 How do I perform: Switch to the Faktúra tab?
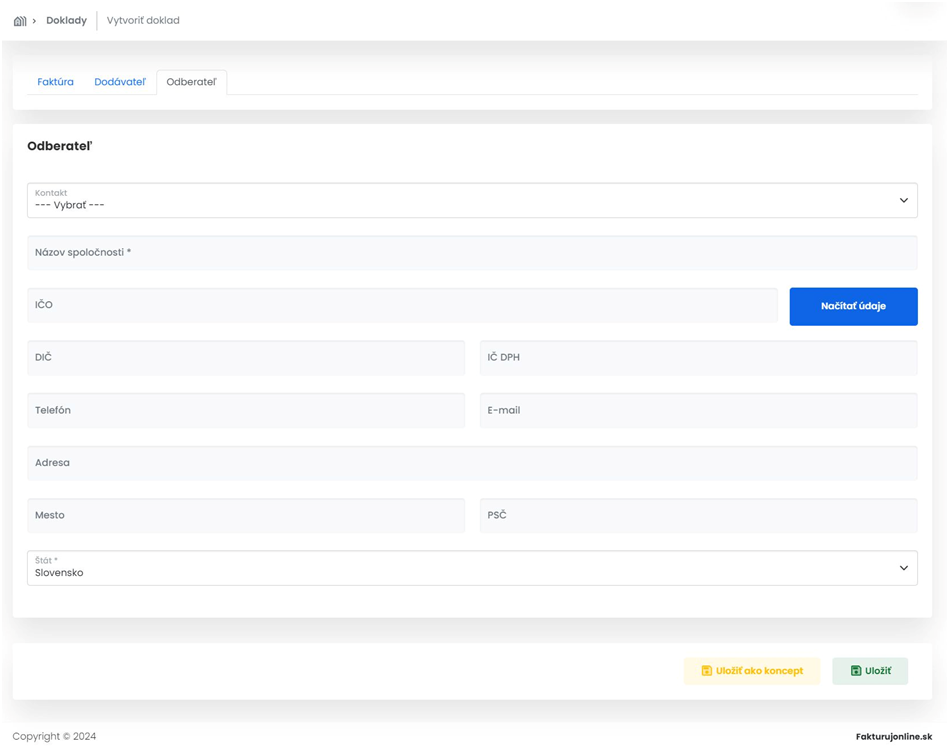coord(55,82)
